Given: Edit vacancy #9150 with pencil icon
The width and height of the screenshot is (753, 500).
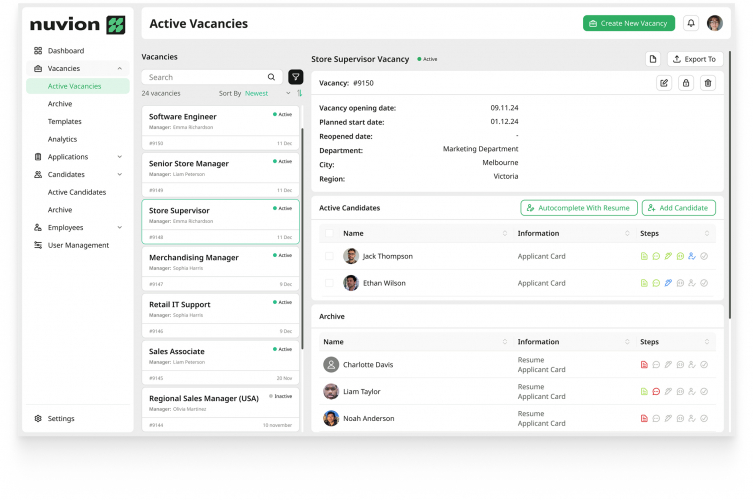Looking at the screenshot, I should tap(664, 83).
